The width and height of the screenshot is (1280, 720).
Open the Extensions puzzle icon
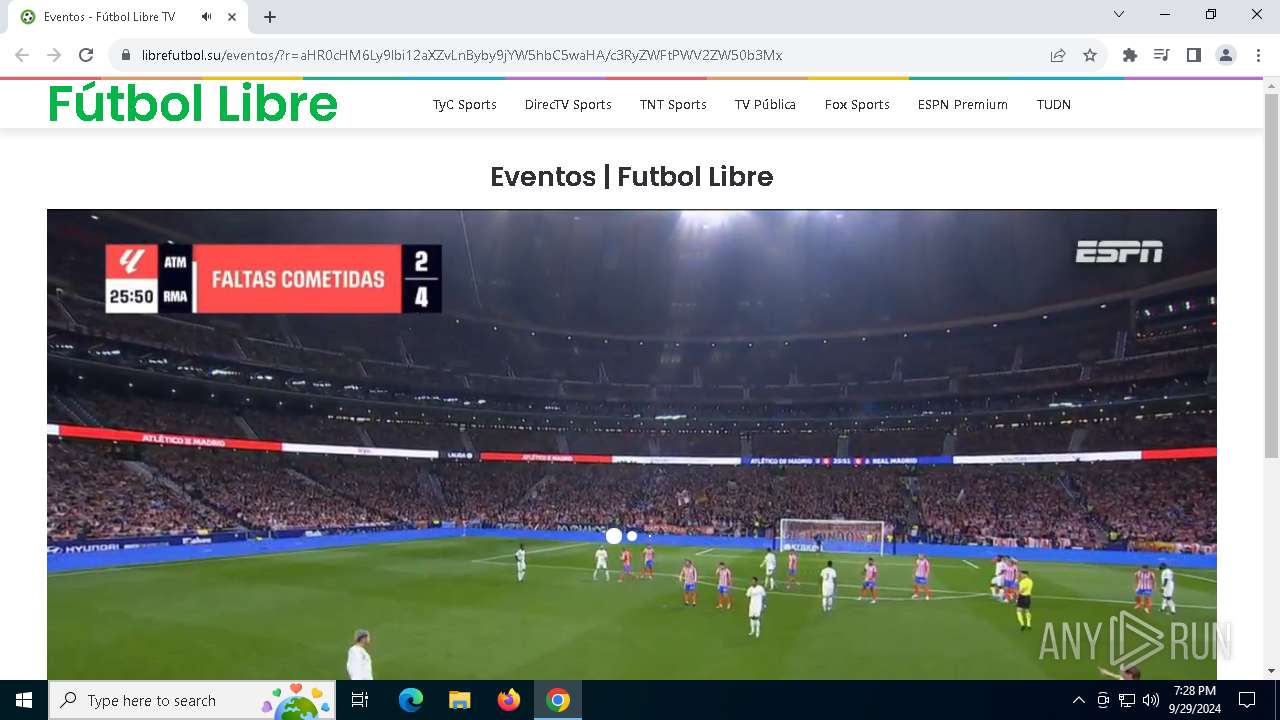[x=1130, y=55]
